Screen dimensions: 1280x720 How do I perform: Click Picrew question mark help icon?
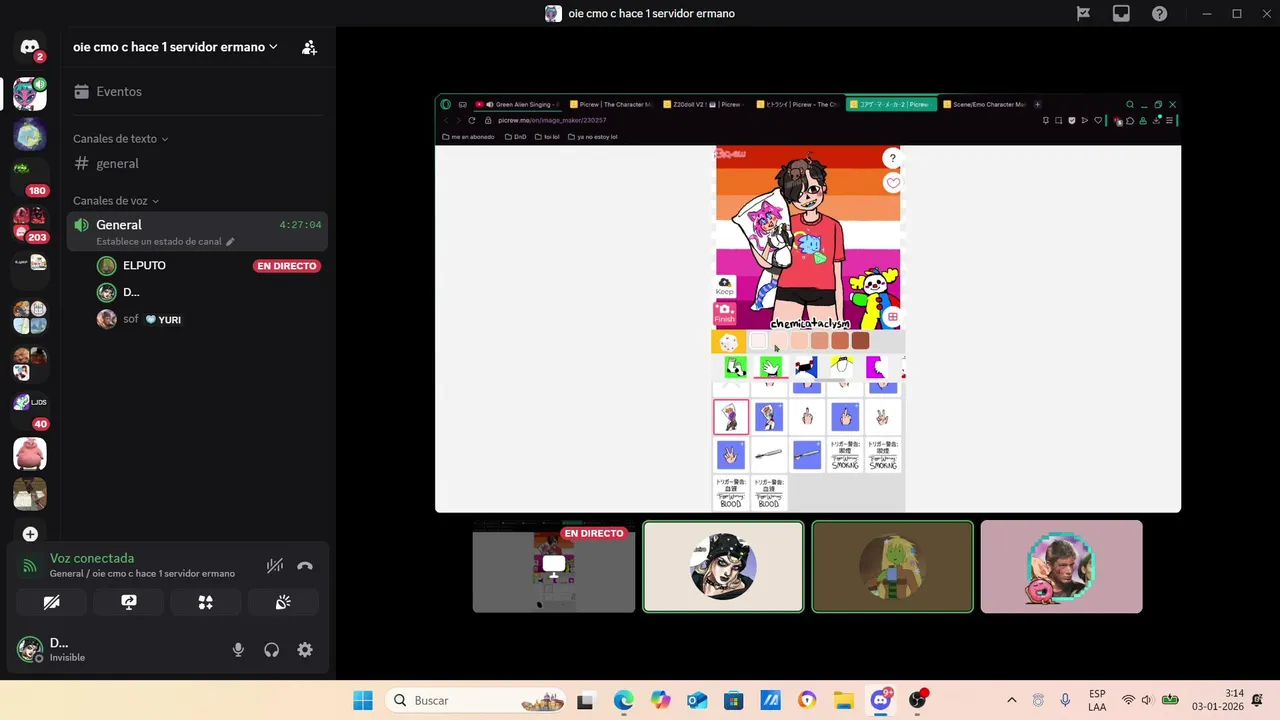892,158
